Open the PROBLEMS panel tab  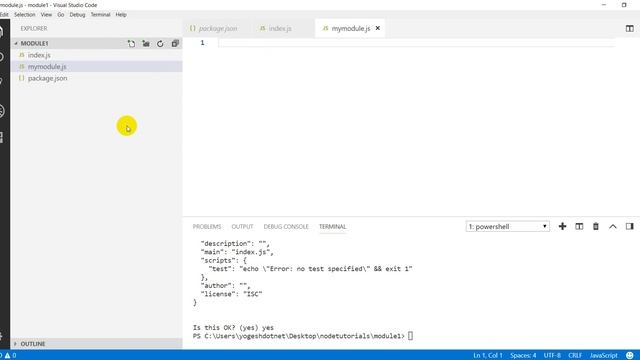[207, 227]
